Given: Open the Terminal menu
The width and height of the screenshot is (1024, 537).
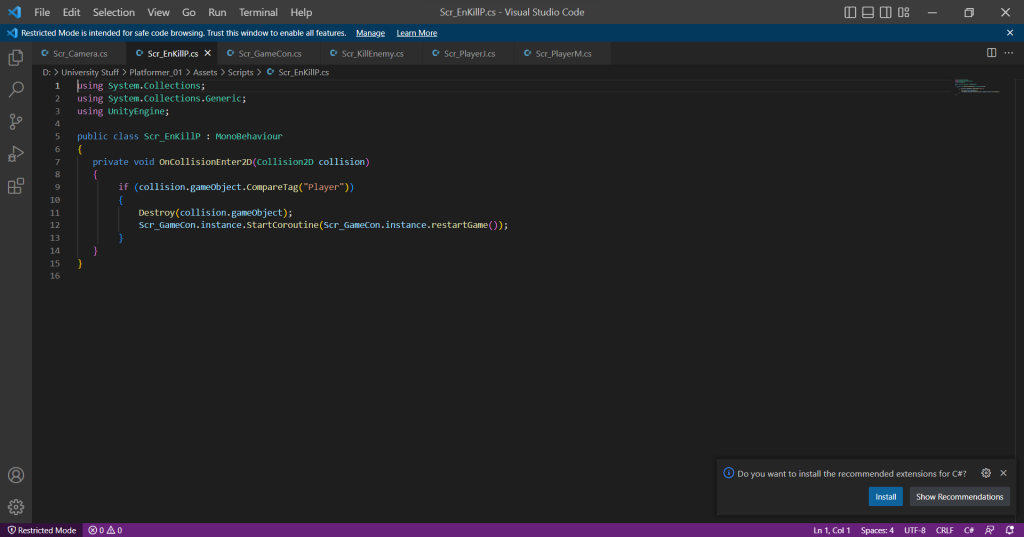Looking at the screenshot, I should pos(258,12).
